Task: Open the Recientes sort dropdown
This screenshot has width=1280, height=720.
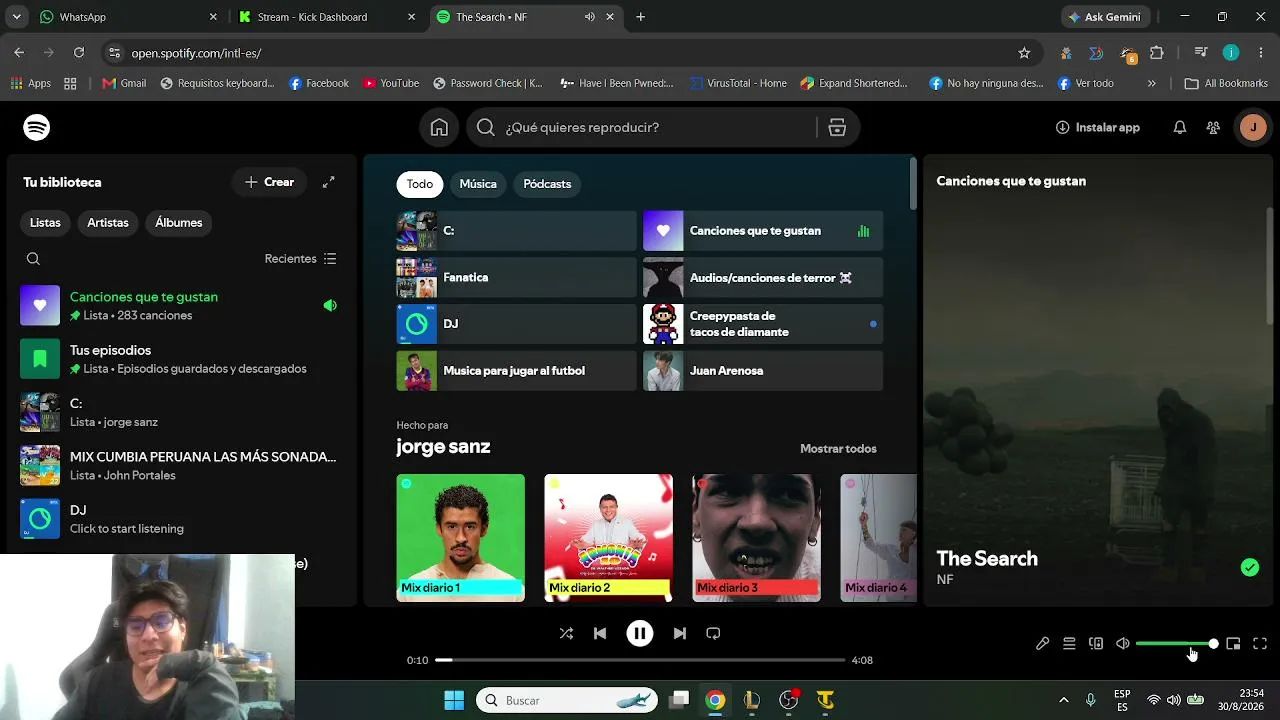Action: point(300,259)
